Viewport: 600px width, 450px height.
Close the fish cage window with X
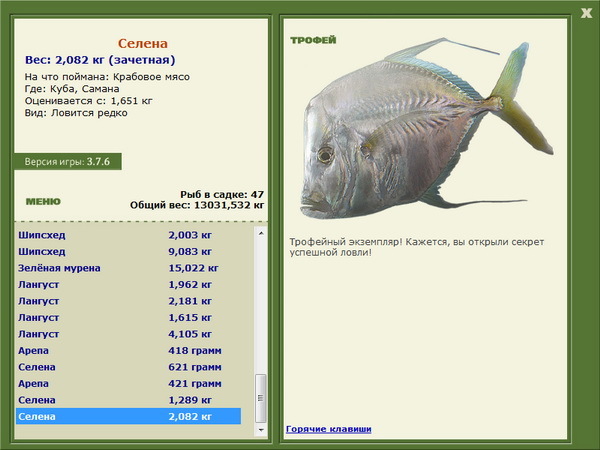pos(586,13)
